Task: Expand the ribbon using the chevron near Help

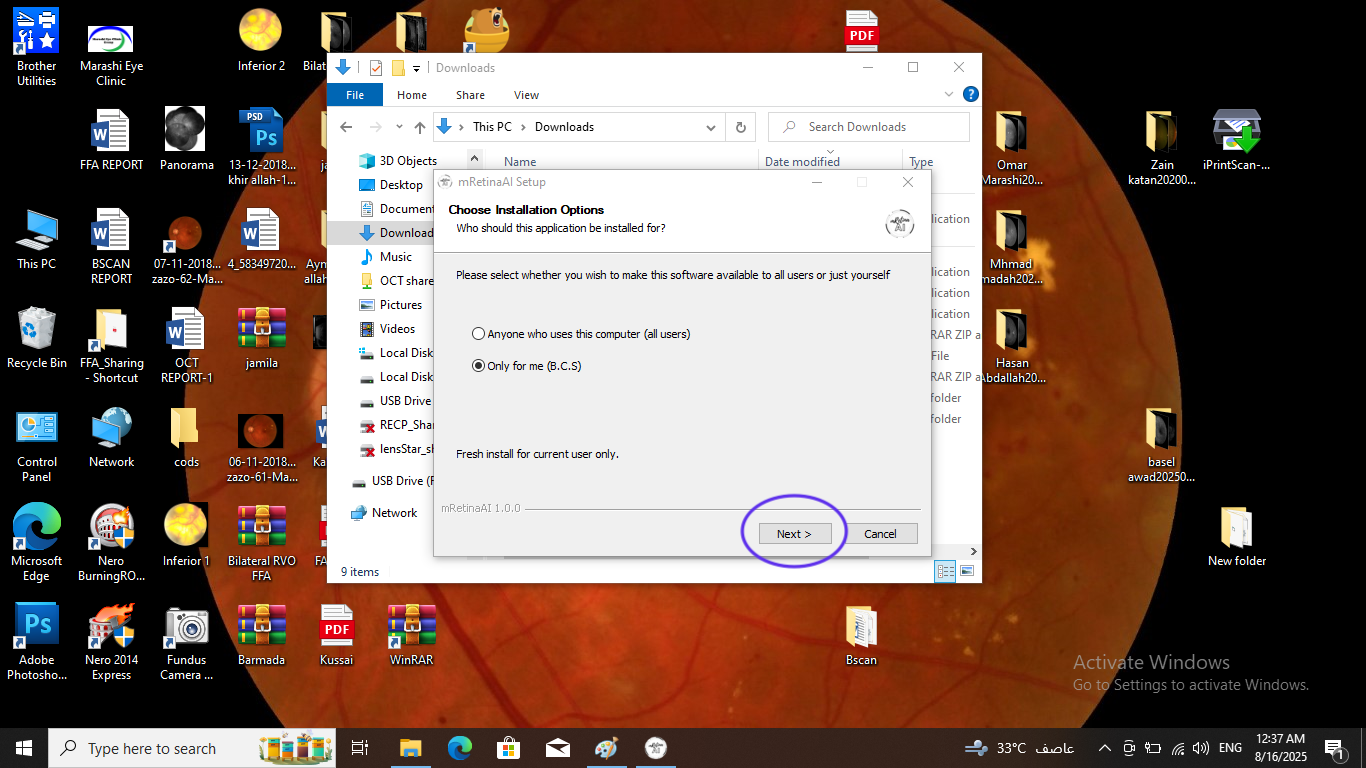Action: coord(948,95)
